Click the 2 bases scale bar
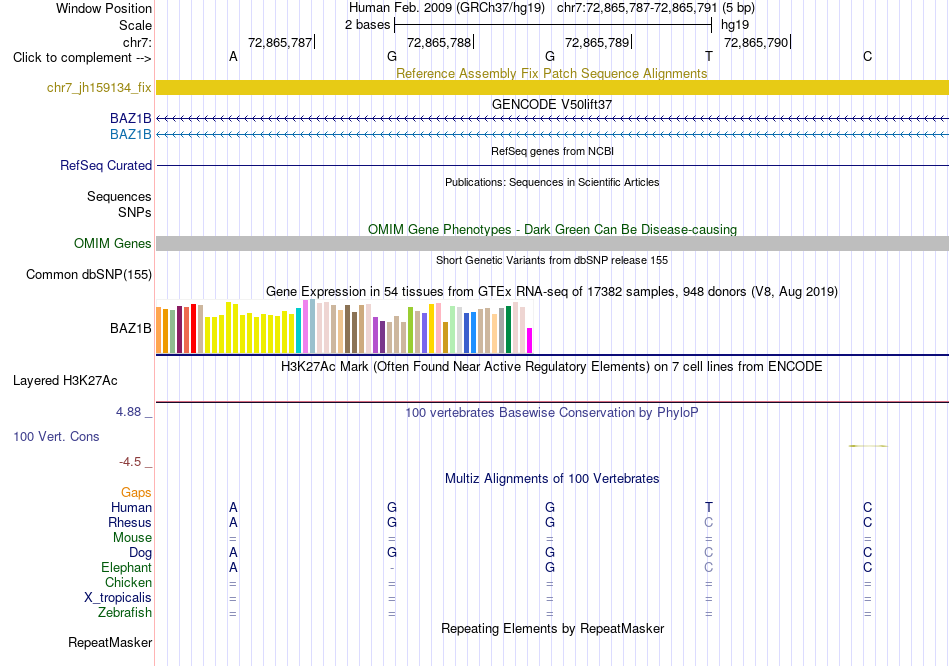Viewport: 950px width, 666px height. (553, 25)
